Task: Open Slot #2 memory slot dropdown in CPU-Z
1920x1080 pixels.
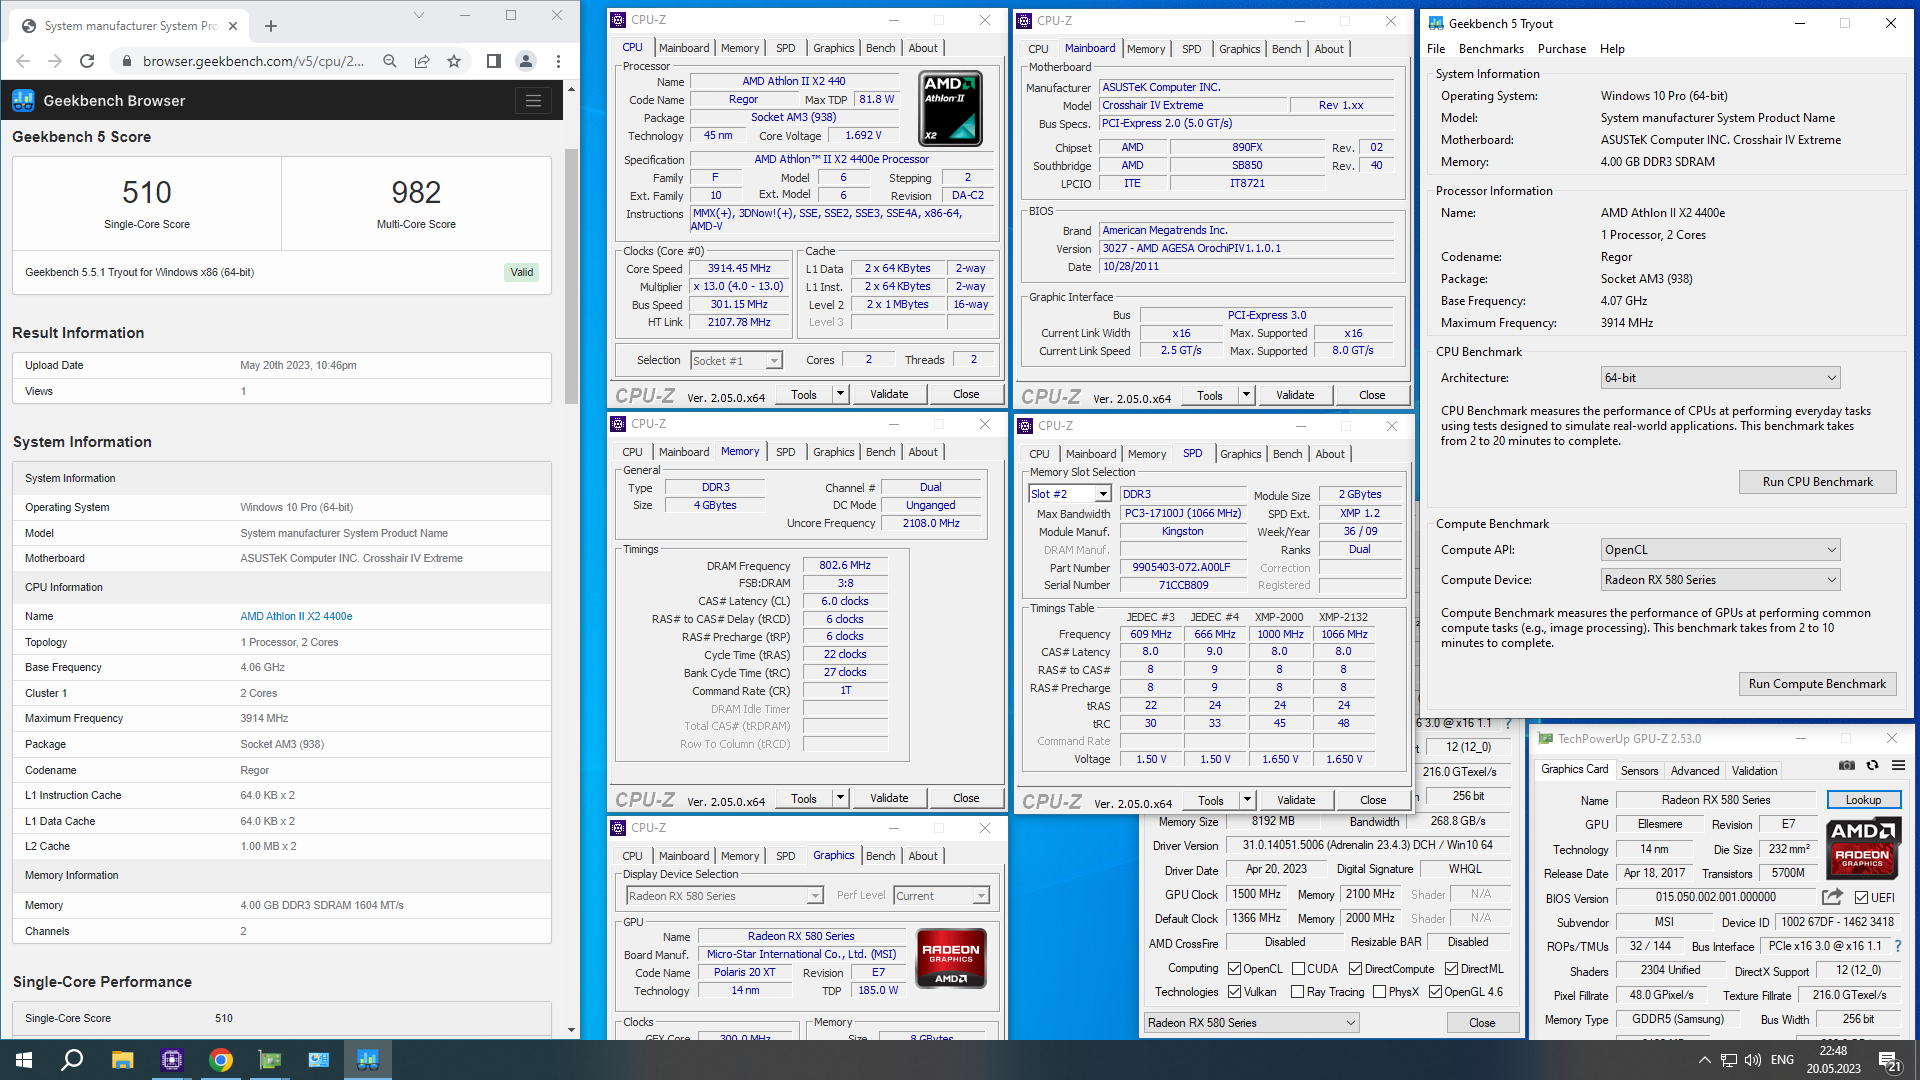Action: point(1069,494)
